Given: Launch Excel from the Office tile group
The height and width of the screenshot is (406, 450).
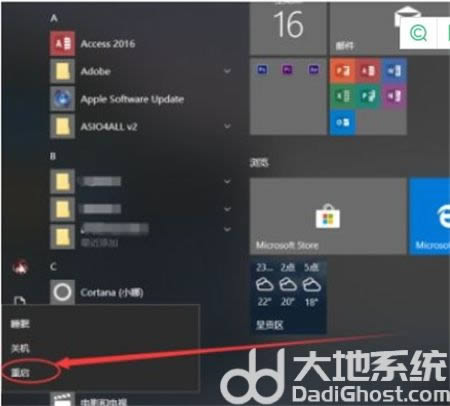Looking at the screenshot, I should [x=342, y=96].
